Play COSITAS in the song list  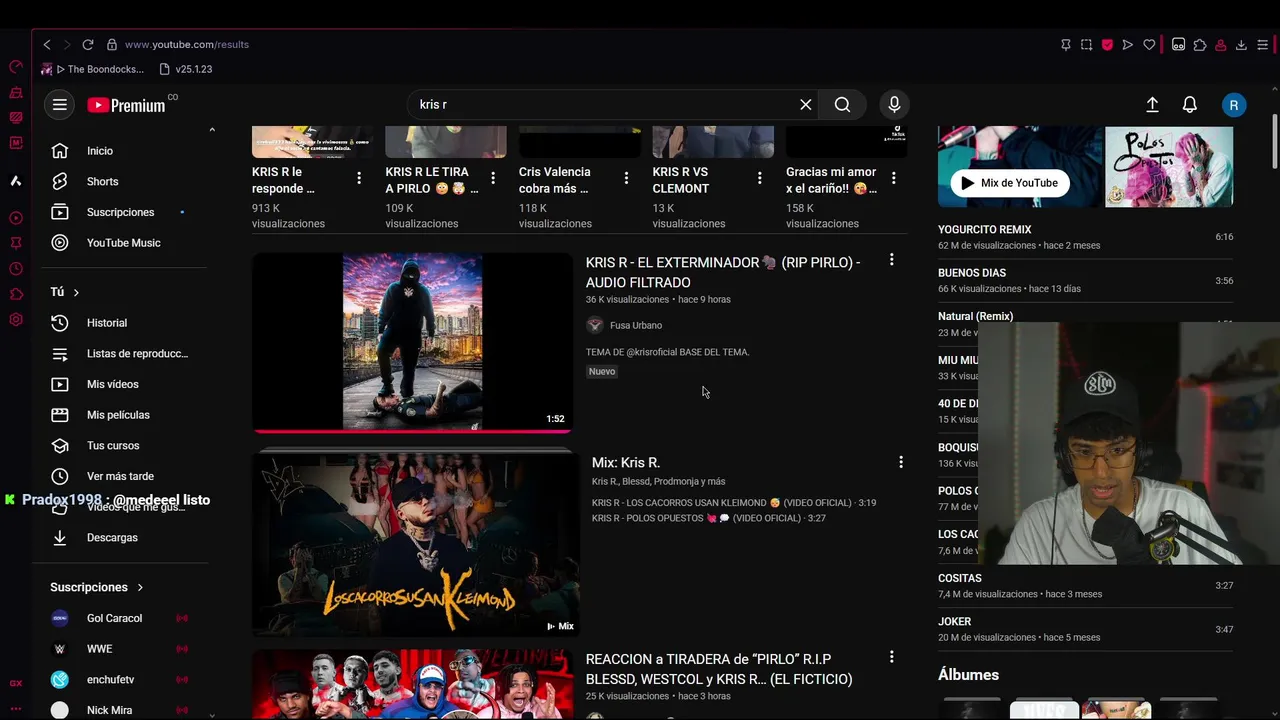pyautogui.click(x=1085, y=585)
